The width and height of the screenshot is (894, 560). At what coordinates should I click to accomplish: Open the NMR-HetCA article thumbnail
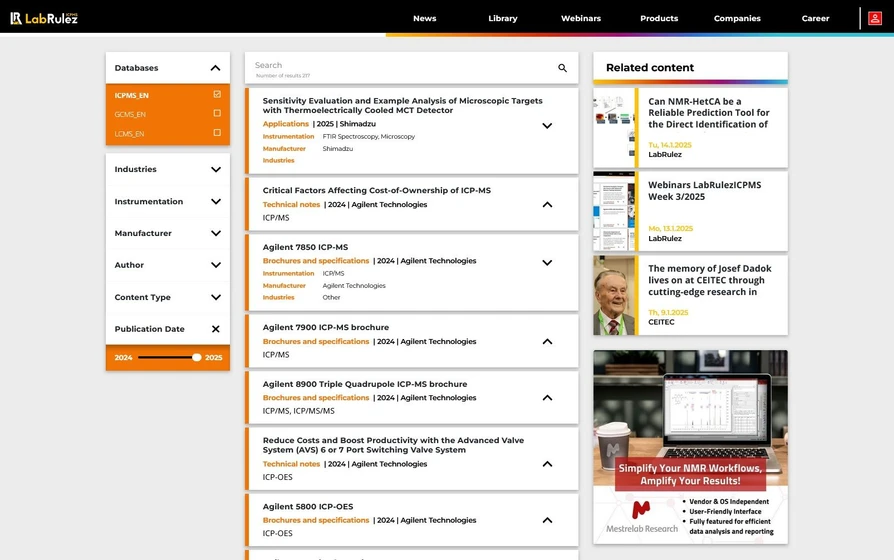(x=614, y=128)
